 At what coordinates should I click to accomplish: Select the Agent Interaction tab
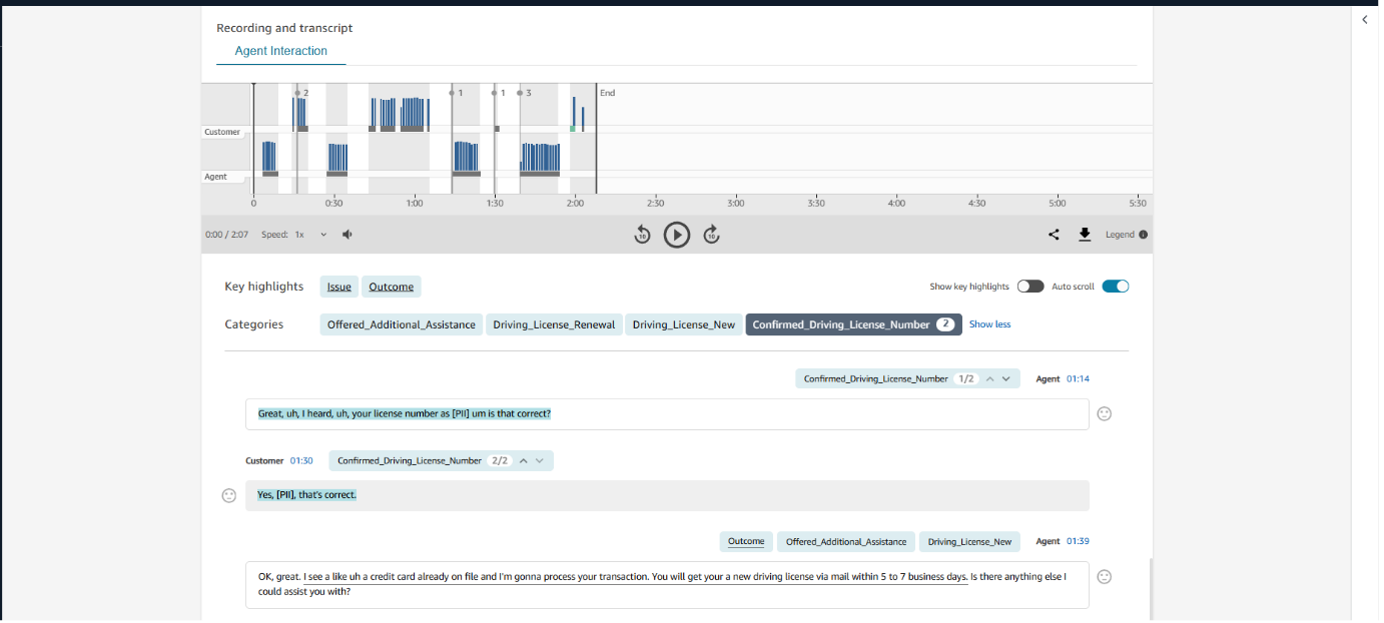pyautogui.click(x=281, y=51)
